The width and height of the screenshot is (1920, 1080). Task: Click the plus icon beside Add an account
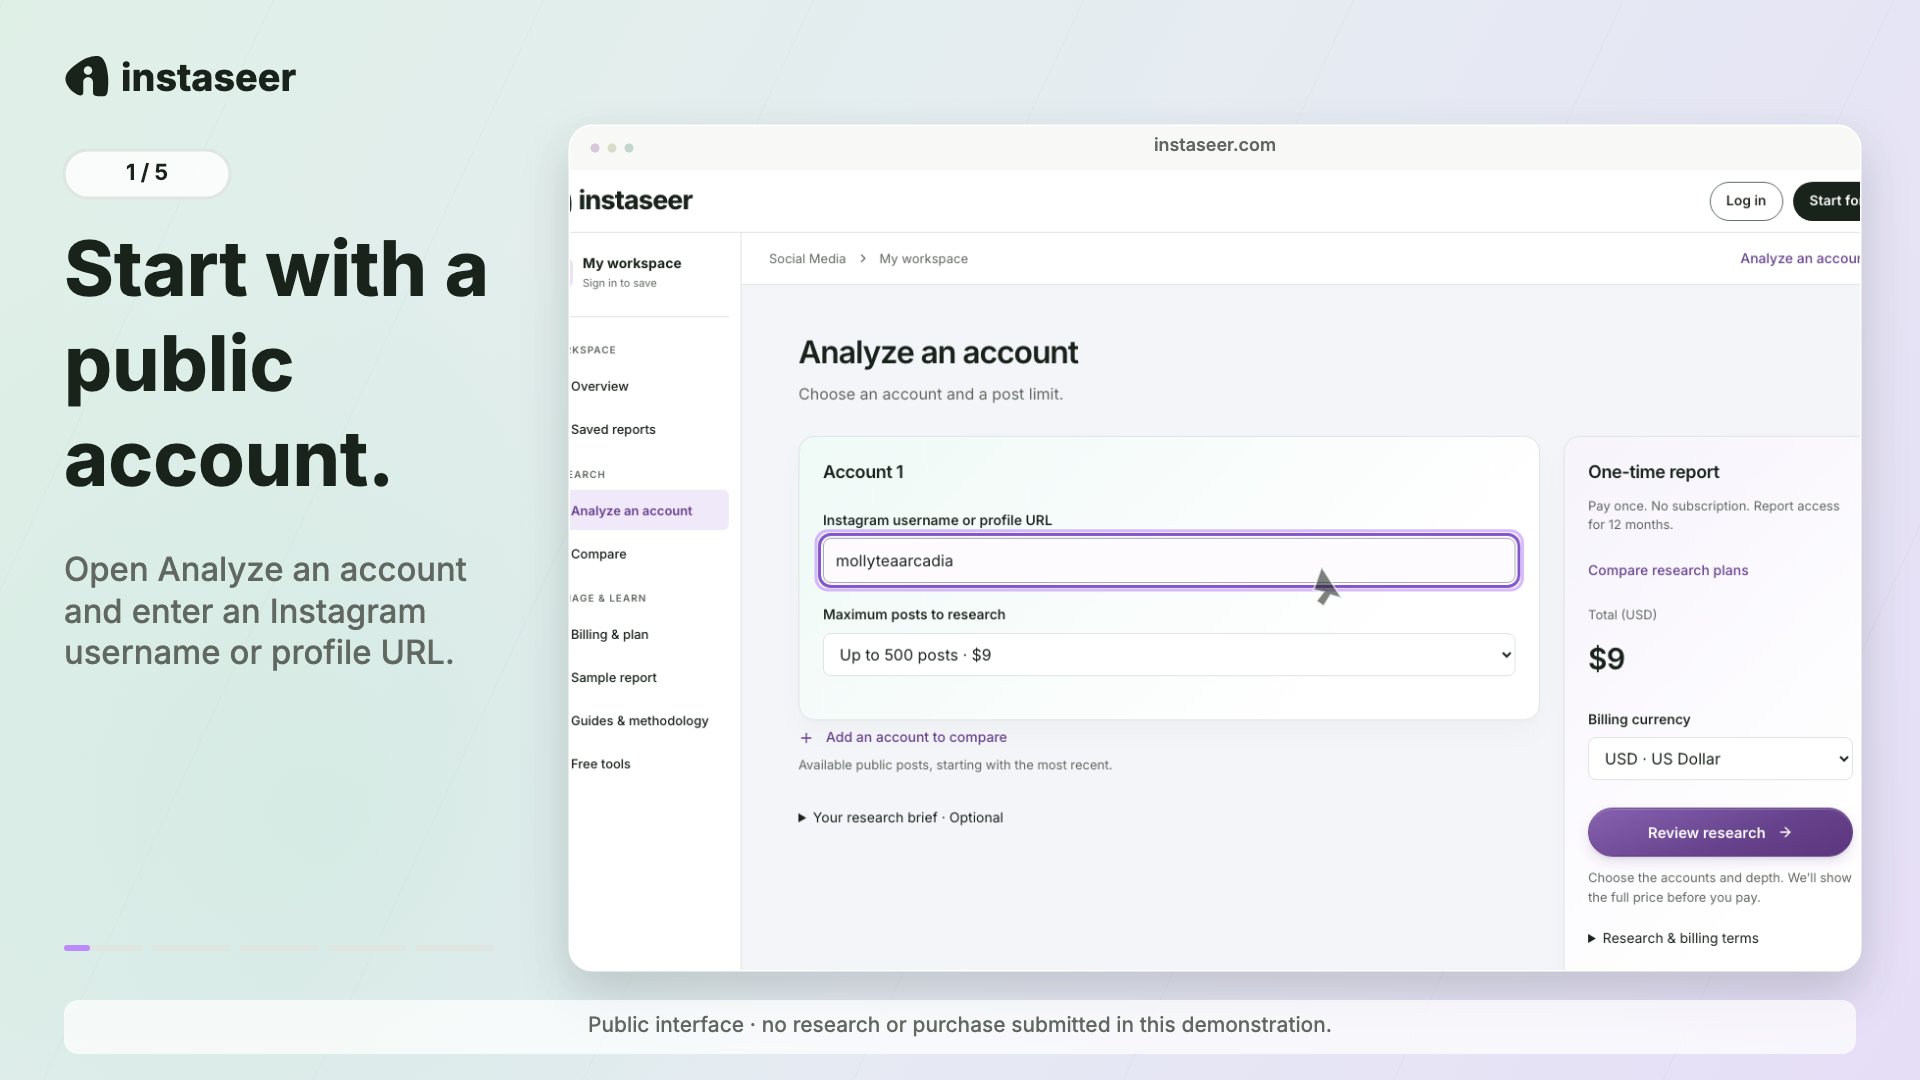pyautogui.click(x=806, y=738)
